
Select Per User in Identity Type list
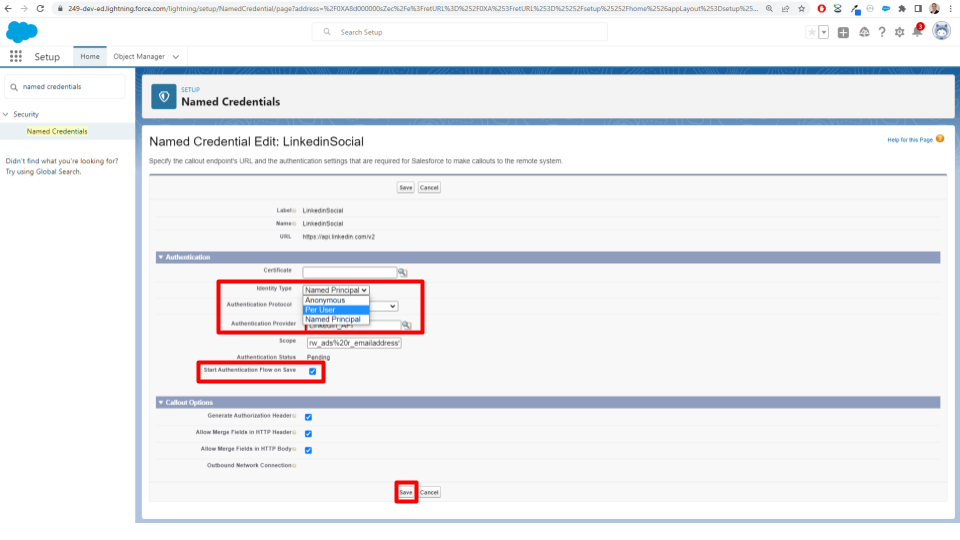336,310
